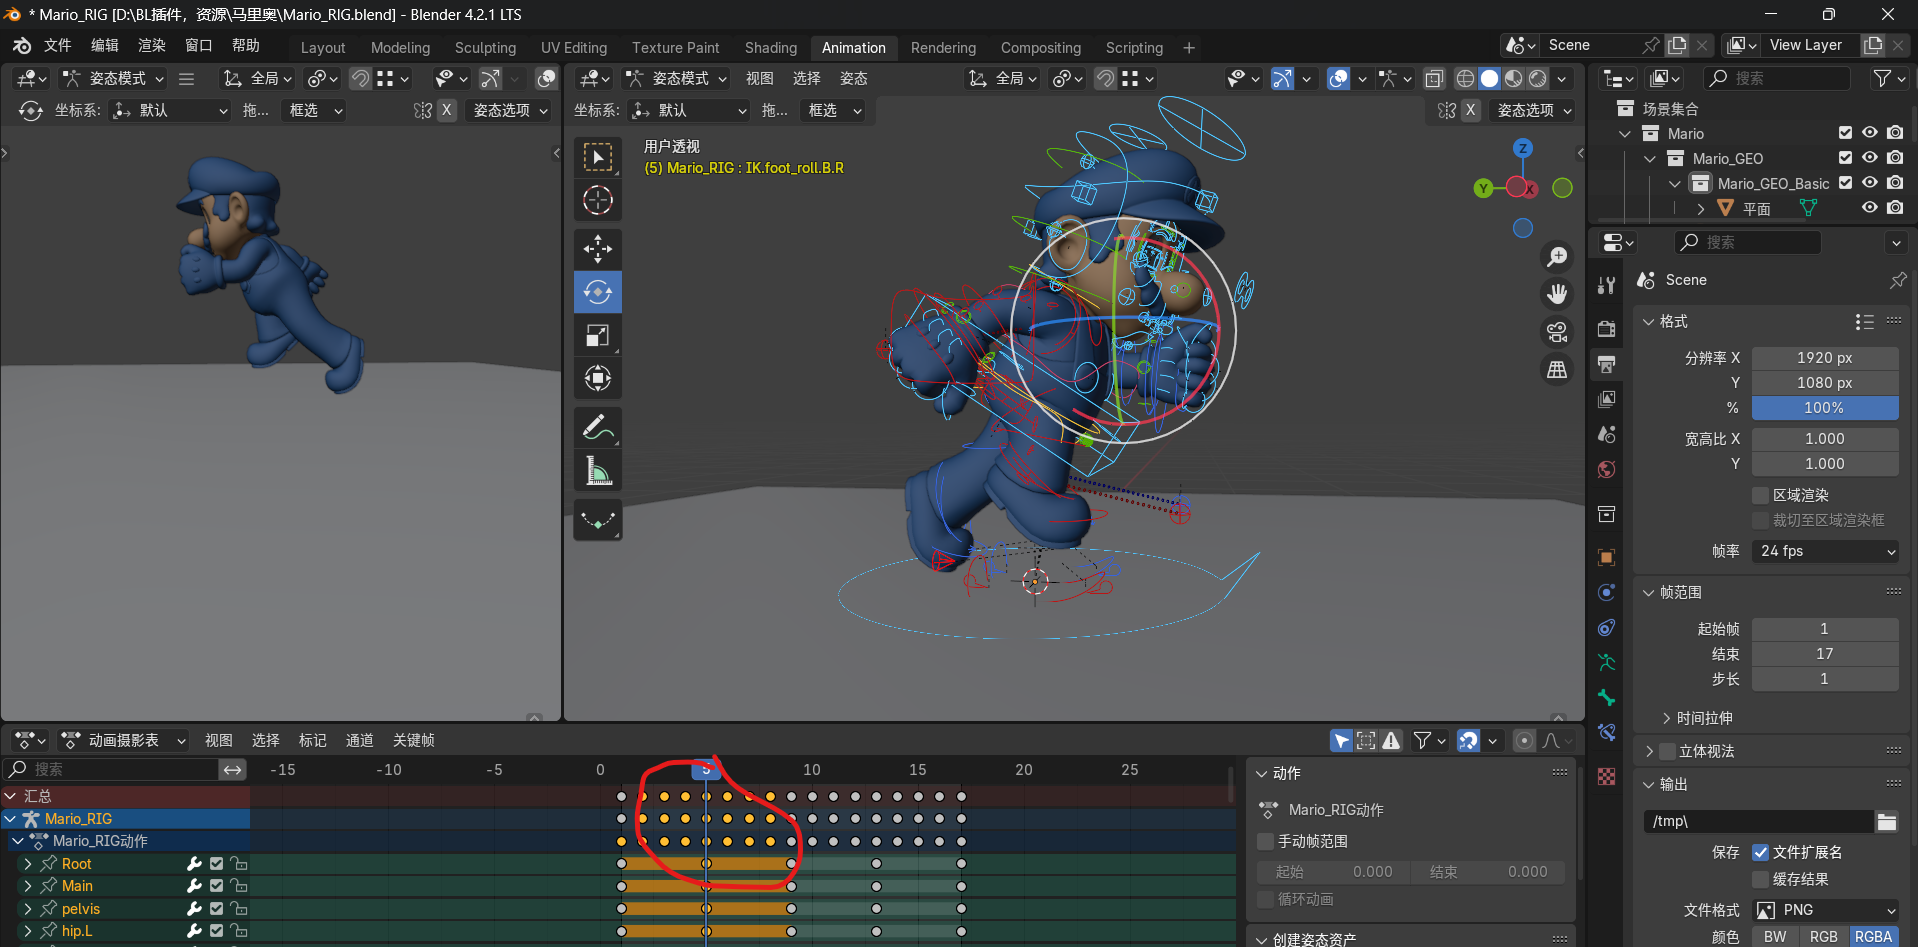Open the Texture properties tab
The height and width of the screenshot is (947, 1918).
point(1606,776)
